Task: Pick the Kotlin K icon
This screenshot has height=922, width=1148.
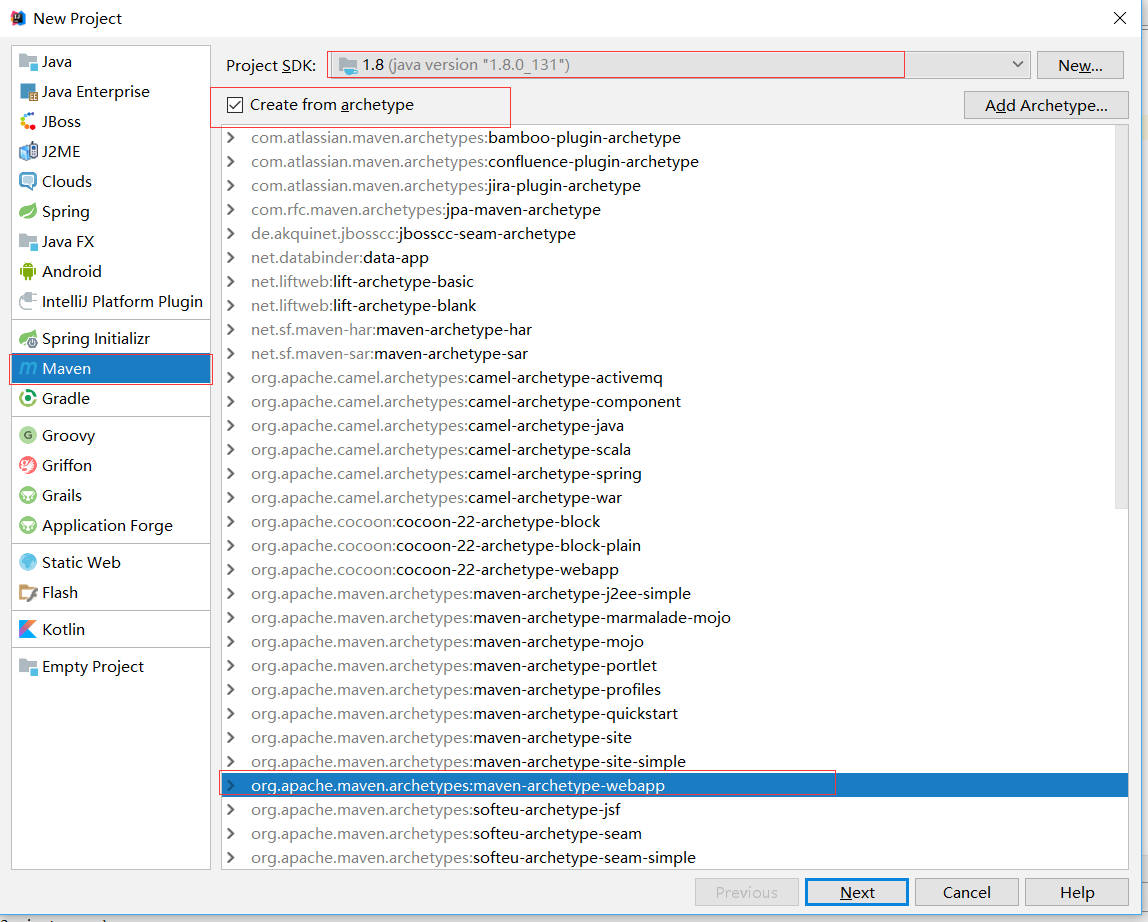Action: pos(28,630)
